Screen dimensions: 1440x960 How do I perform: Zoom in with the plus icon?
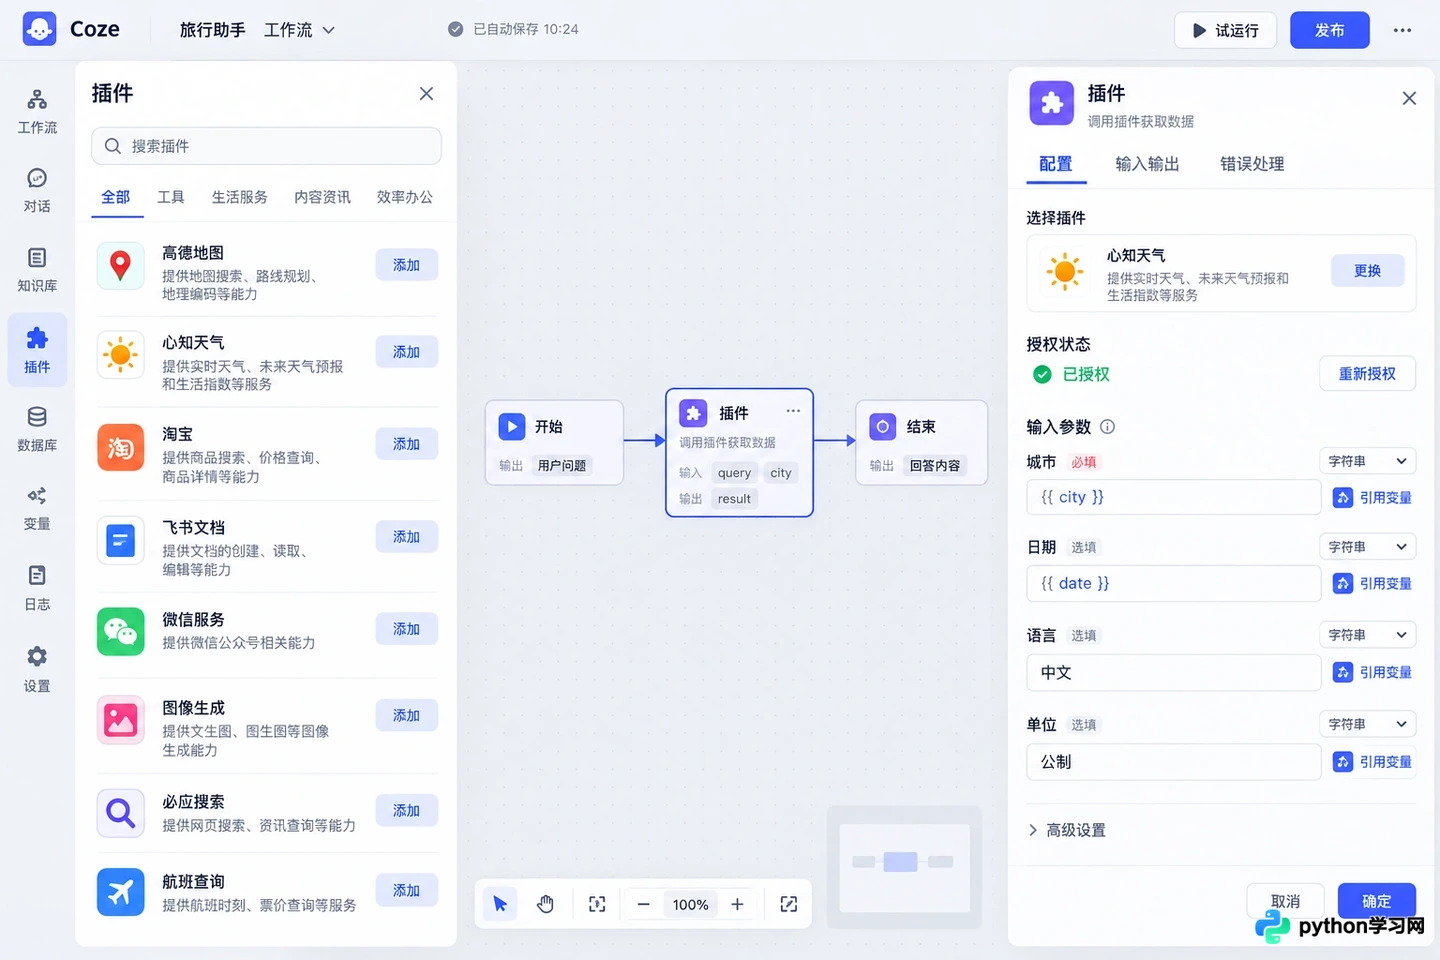[737, 904]
